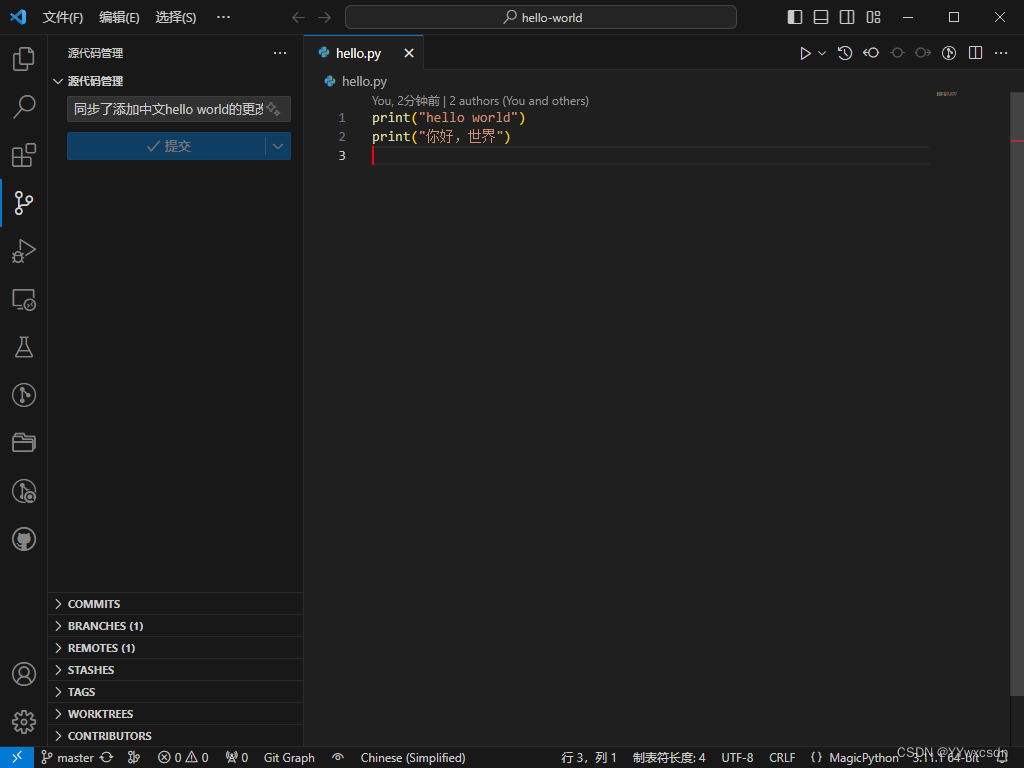Viewport: 1024px width, 768px height.
Task: Change the UTF-8 encoding in status bar
Action: point(737,758)
